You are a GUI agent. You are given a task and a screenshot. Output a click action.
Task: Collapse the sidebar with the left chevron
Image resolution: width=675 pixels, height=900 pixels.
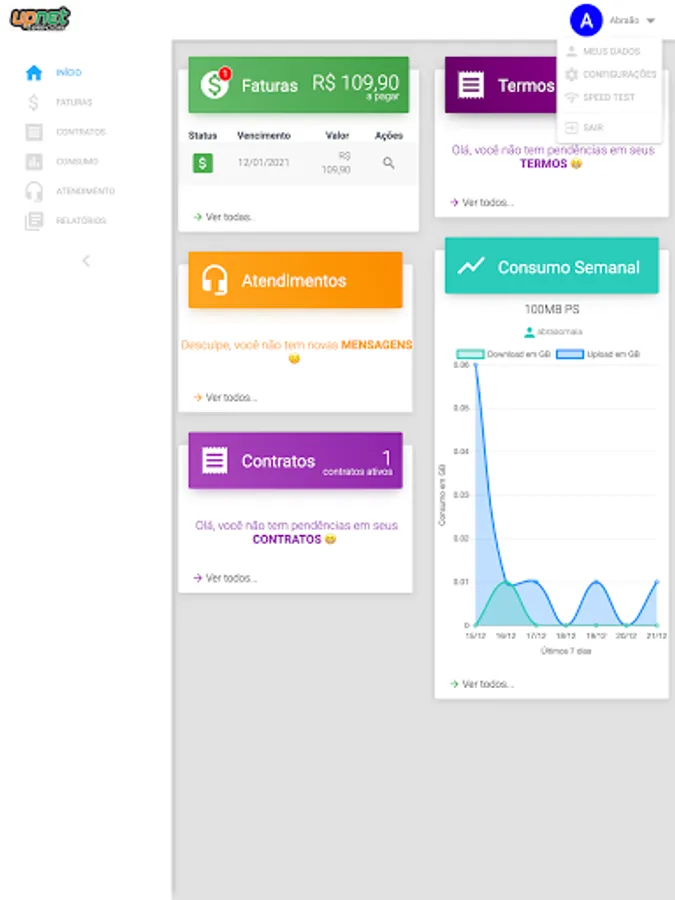[86, 261]
